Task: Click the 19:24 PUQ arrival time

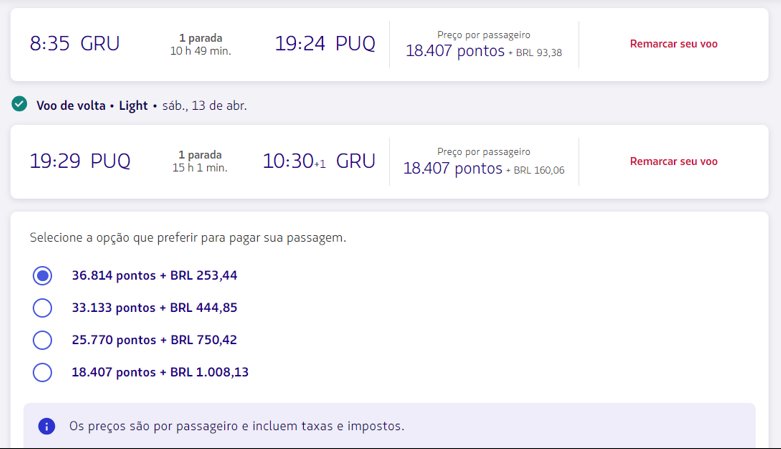Action: [x=325, y=43]
